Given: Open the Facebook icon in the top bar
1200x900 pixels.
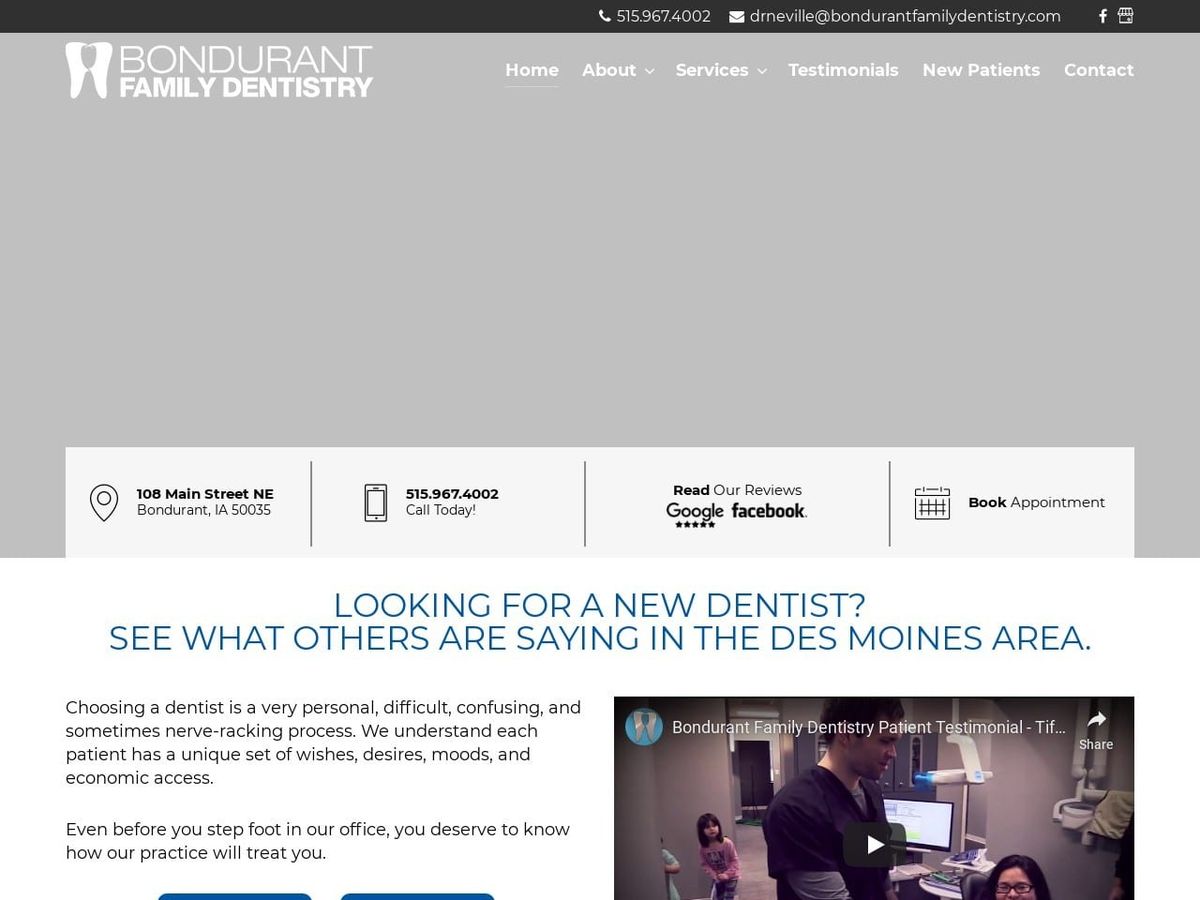Looking at the screenshot, I should (x=1103, y=16).
